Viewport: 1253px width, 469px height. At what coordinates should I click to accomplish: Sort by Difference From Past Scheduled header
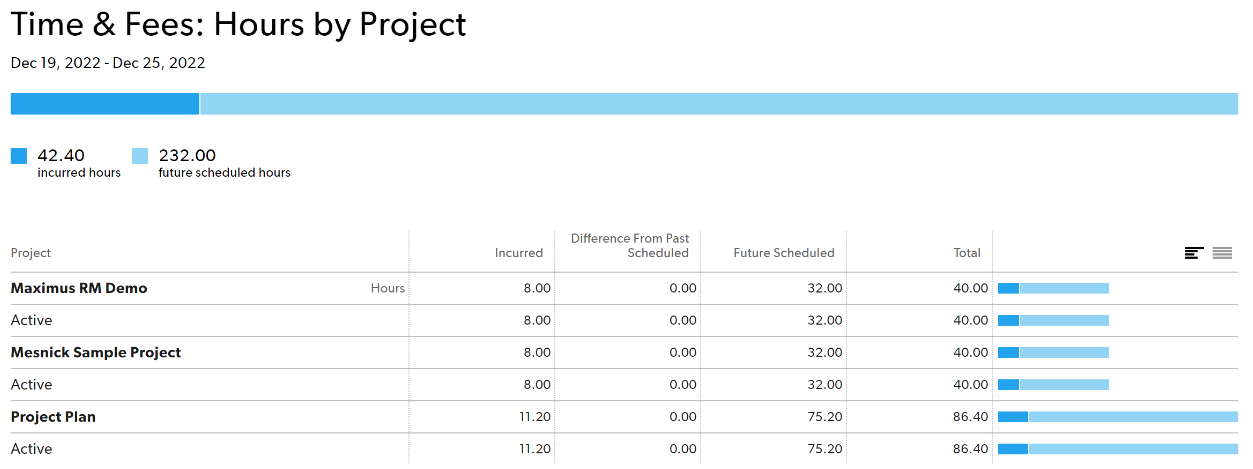coord(630,246)
